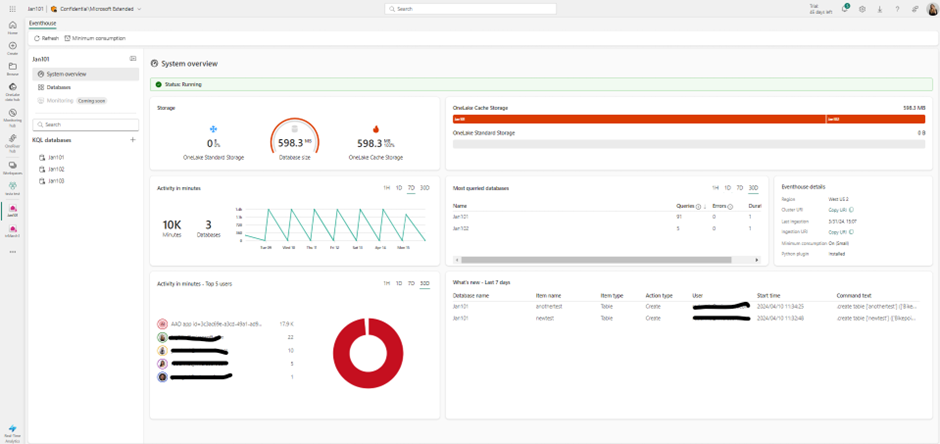Select 1H range for Most queried databases
The height and width of the screenshot is (444, 940).
pos(715,188)
